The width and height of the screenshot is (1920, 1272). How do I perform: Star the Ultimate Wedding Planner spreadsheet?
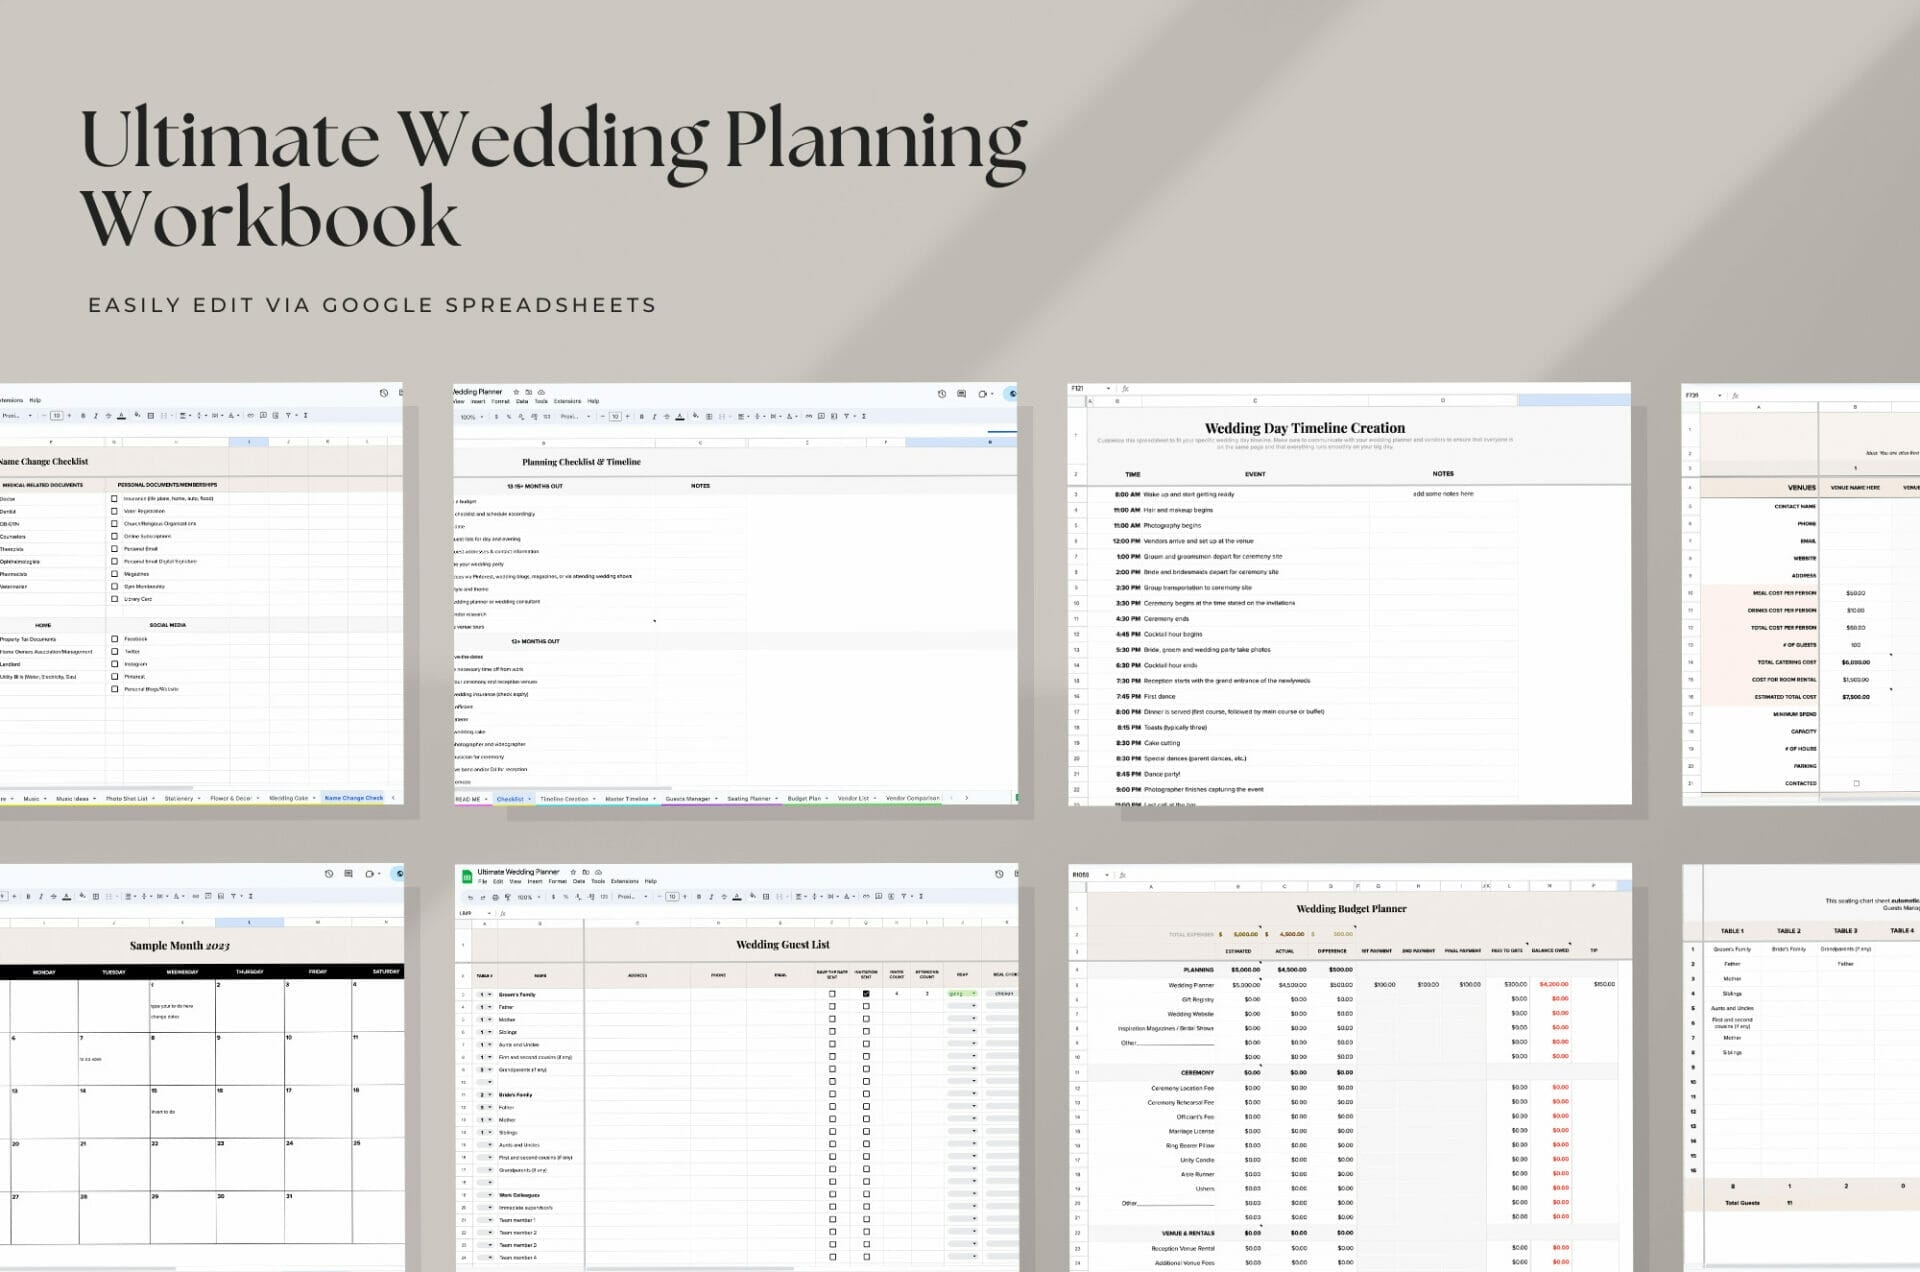tap(572, 873)
